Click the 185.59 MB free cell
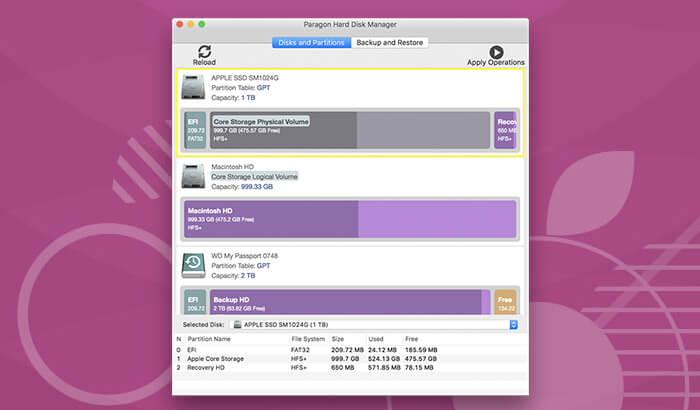Viewport: 700px width, 410px height. (421, 350)
